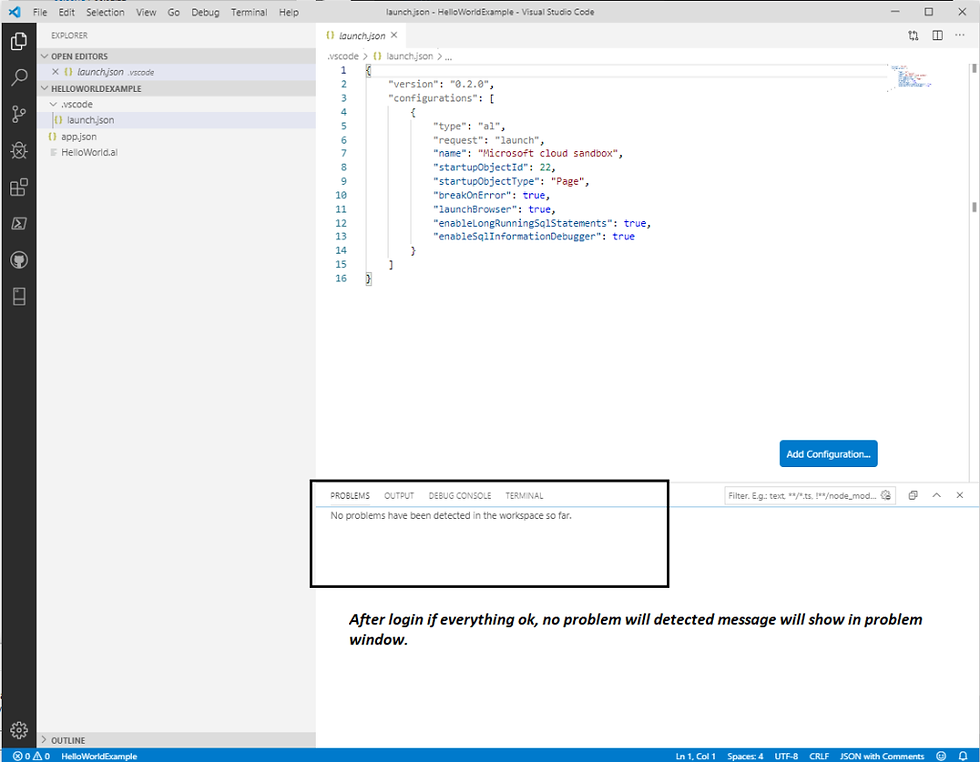Select launch.json entry under Open Editors
Image resolution: width=980 pixels, height=762 pixels.
tap(176, 72)
